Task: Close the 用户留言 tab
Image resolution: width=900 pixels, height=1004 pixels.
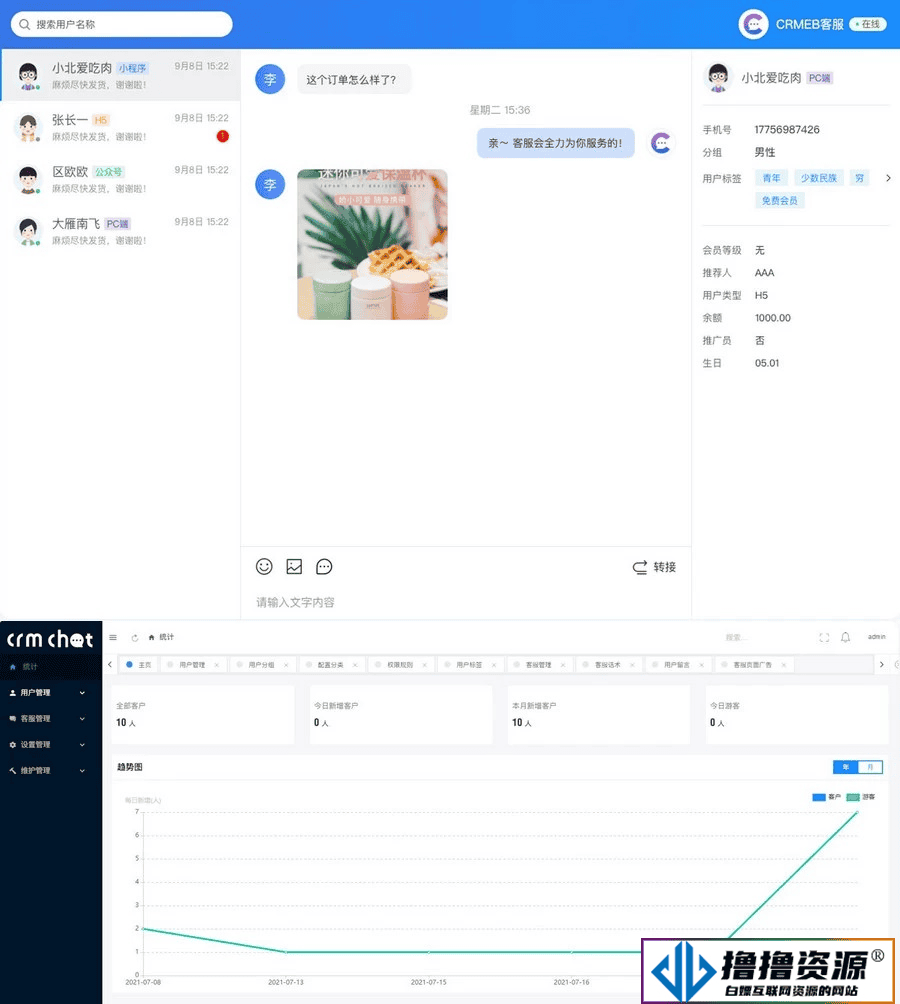Action: coord(702,665)
